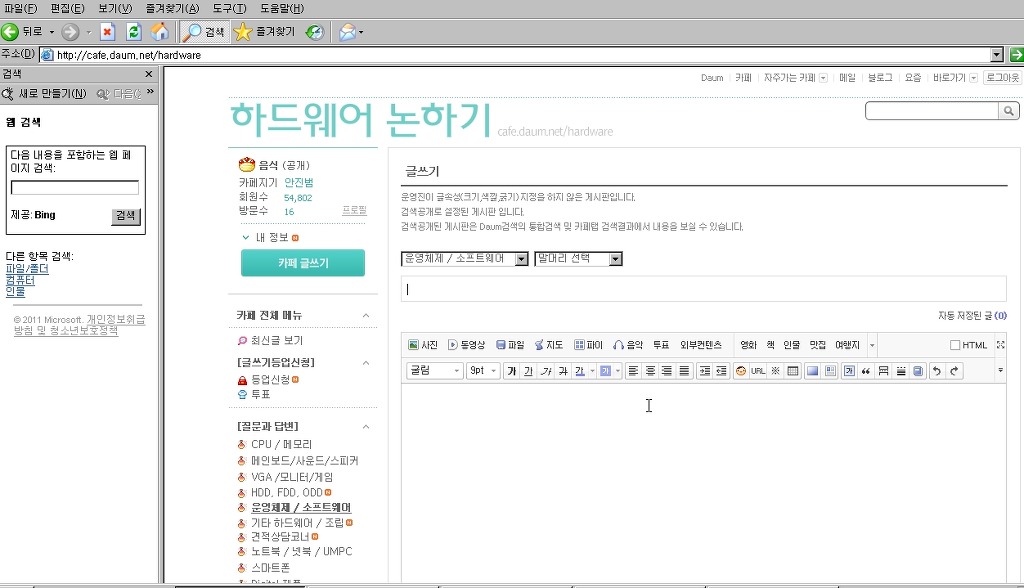Viewport: 1024px width, 588px height.
Task: Open the 도구(T) menu
Action: 229,8
